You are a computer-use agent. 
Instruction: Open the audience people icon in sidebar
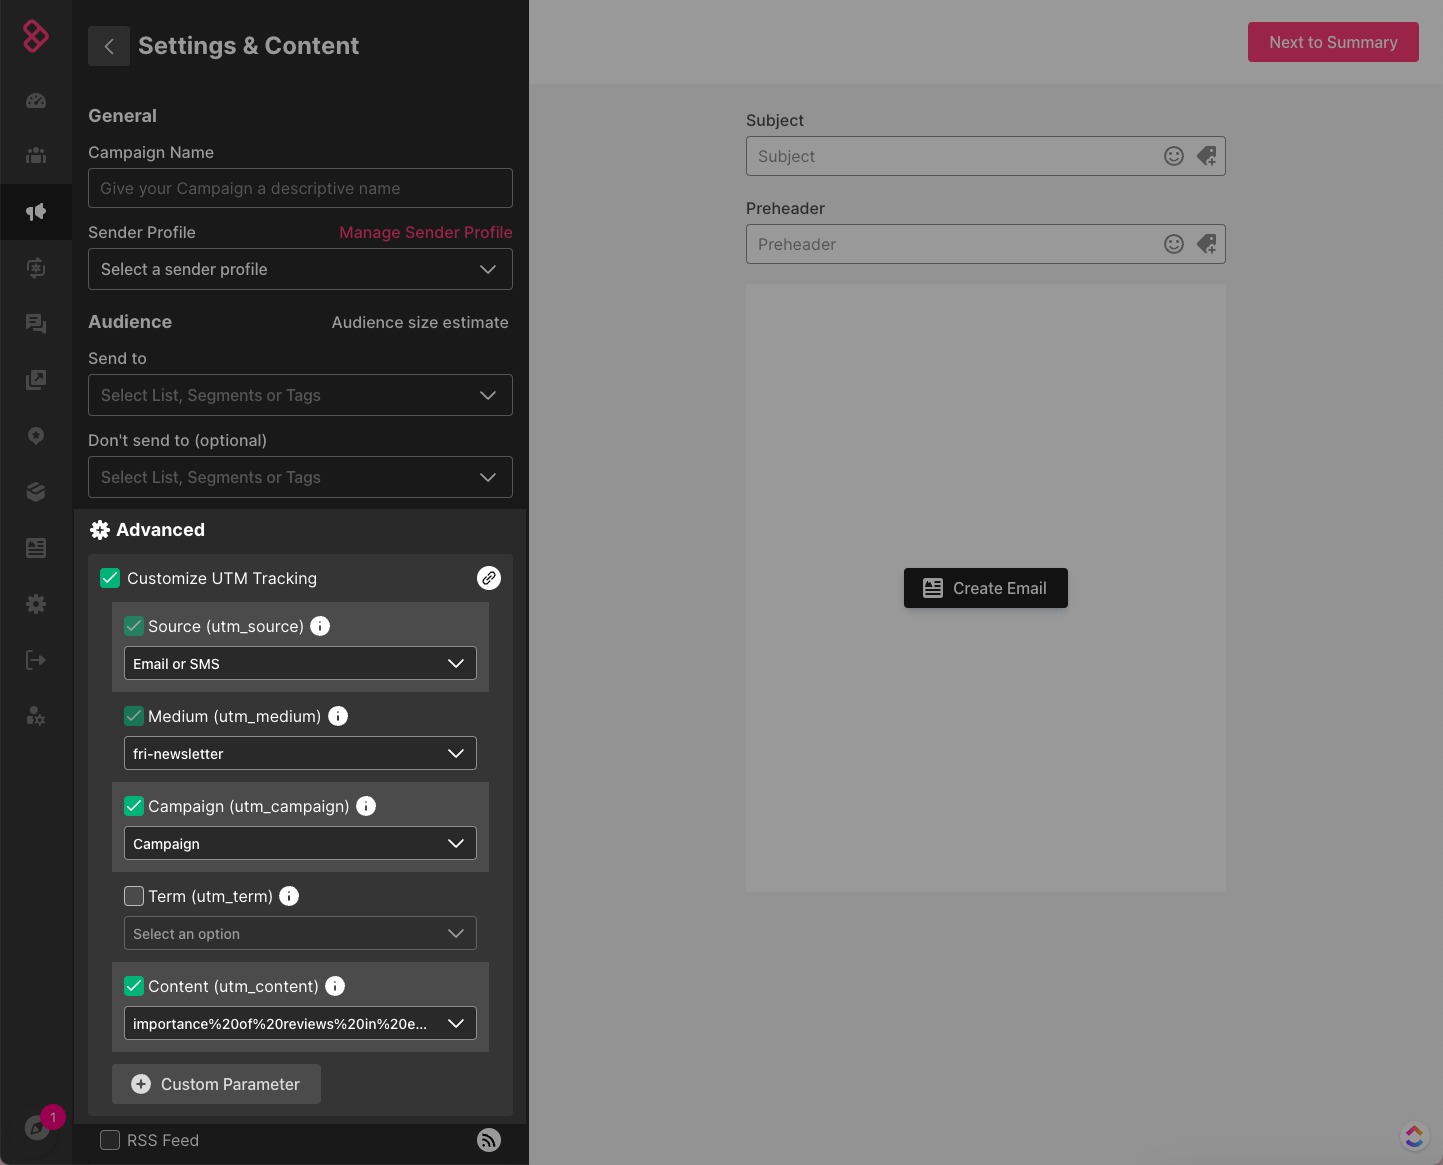tap(36, 155)
